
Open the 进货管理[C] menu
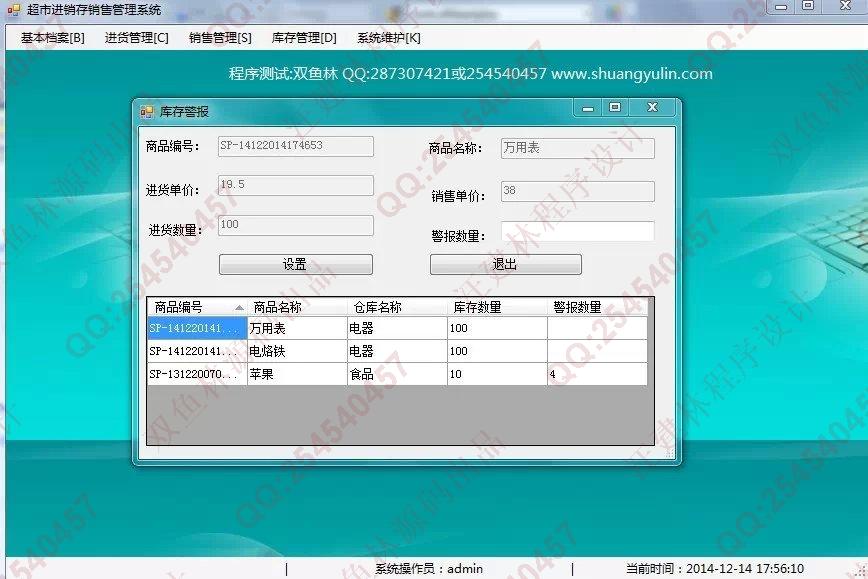coord(137,38)
